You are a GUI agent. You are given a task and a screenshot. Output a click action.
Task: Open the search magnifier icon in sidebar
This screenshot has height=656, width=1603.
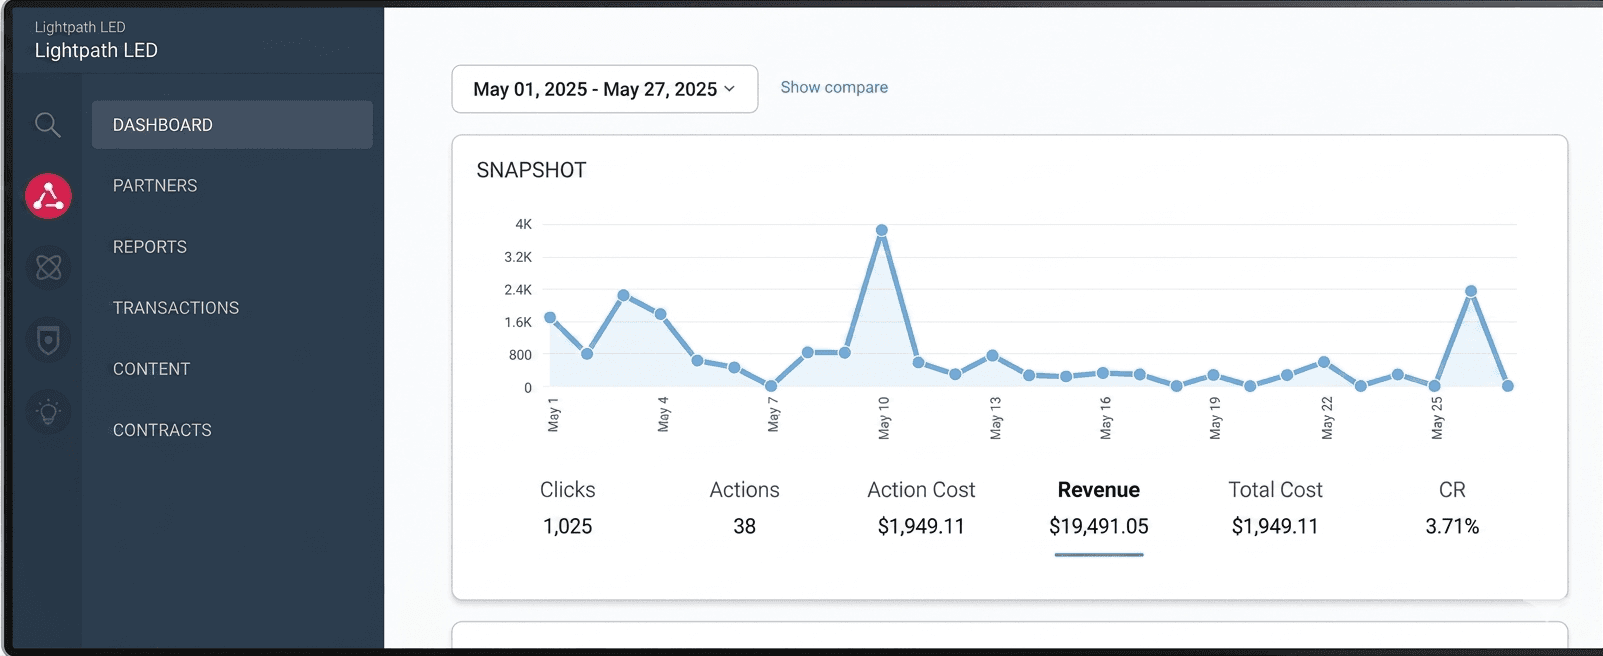click(x=47, y=125)
